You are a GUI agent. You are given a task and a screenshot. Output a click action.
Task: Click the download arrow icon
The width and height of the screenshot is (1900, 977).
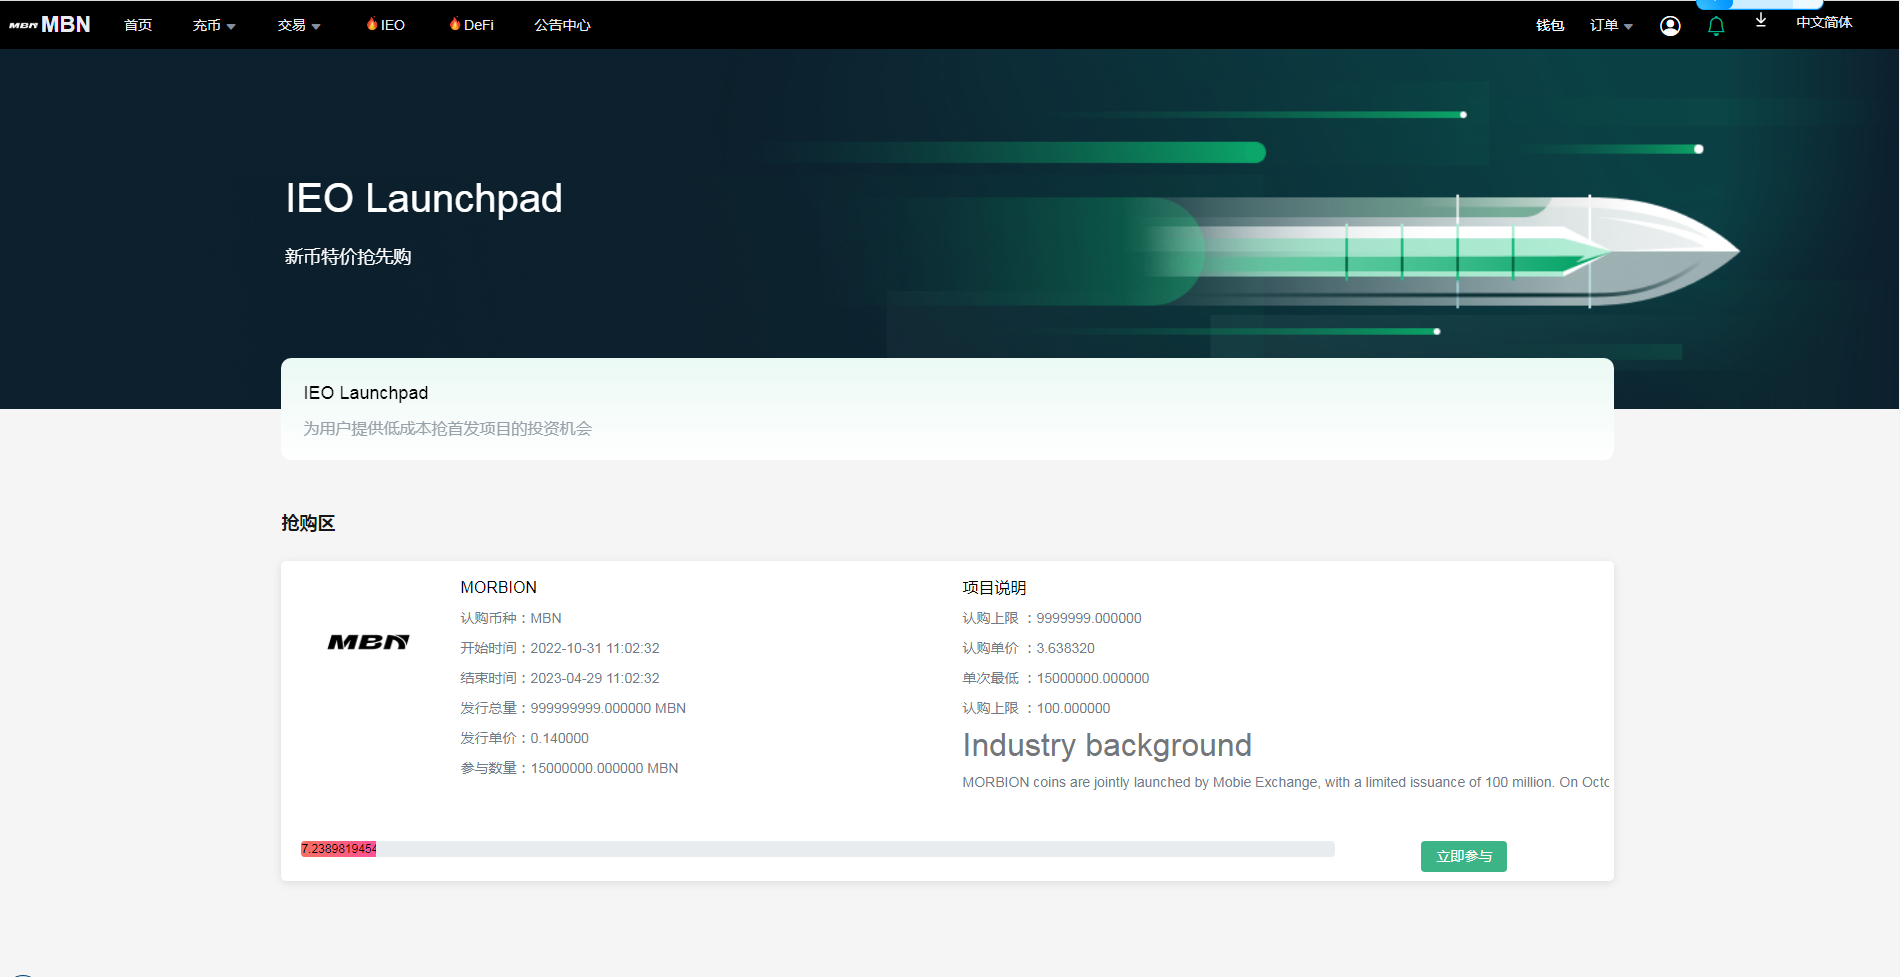tap(1761, 21)
